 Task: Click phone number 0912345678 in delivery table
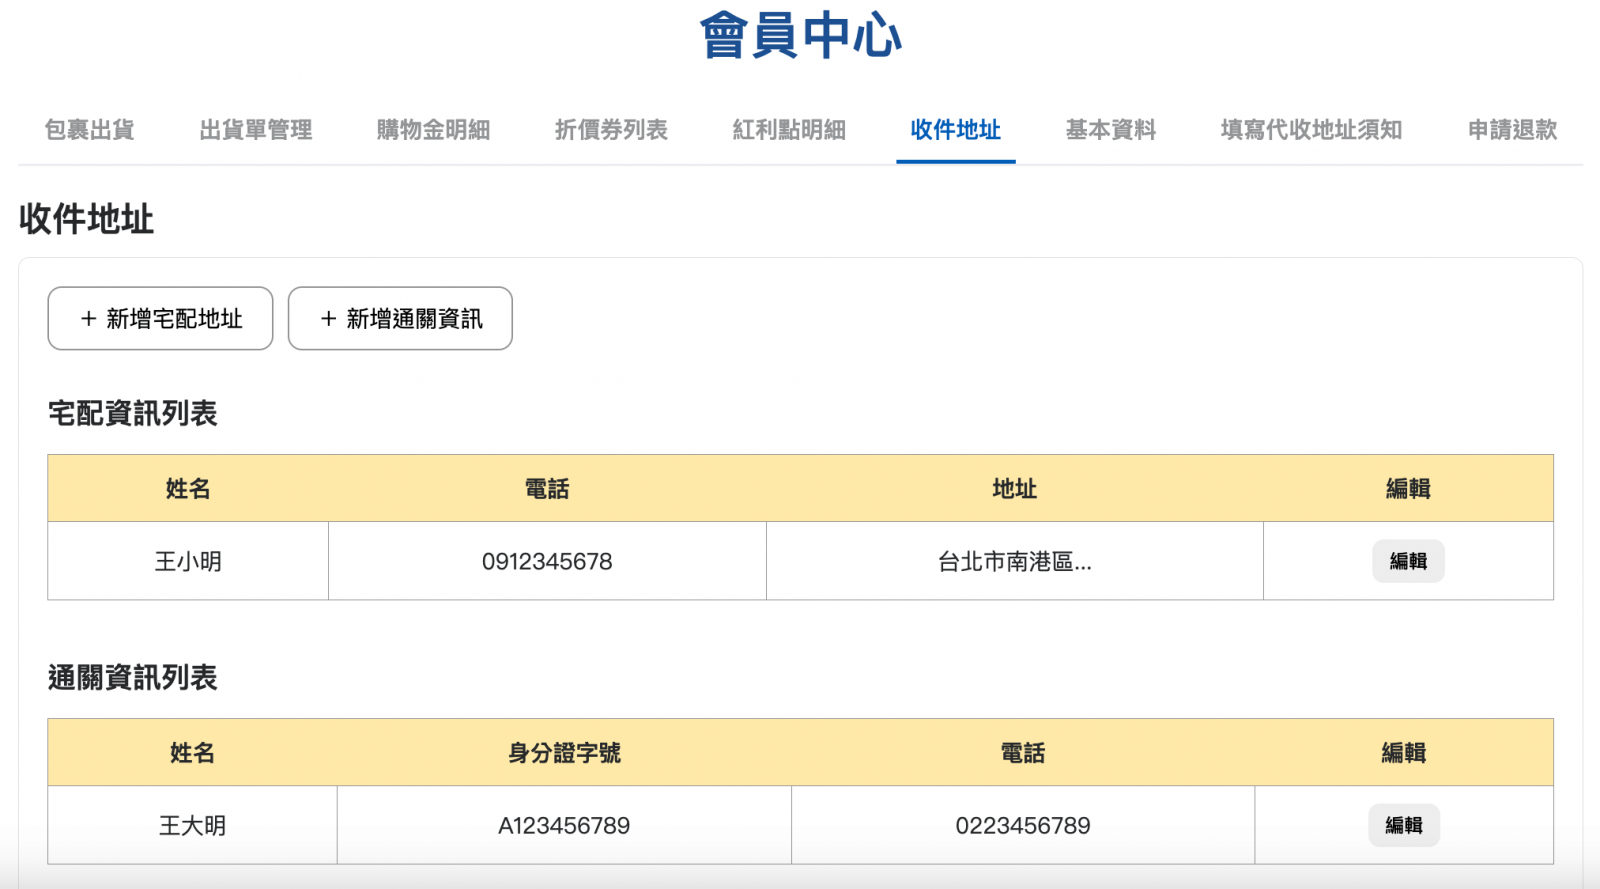tap(547, 561)
